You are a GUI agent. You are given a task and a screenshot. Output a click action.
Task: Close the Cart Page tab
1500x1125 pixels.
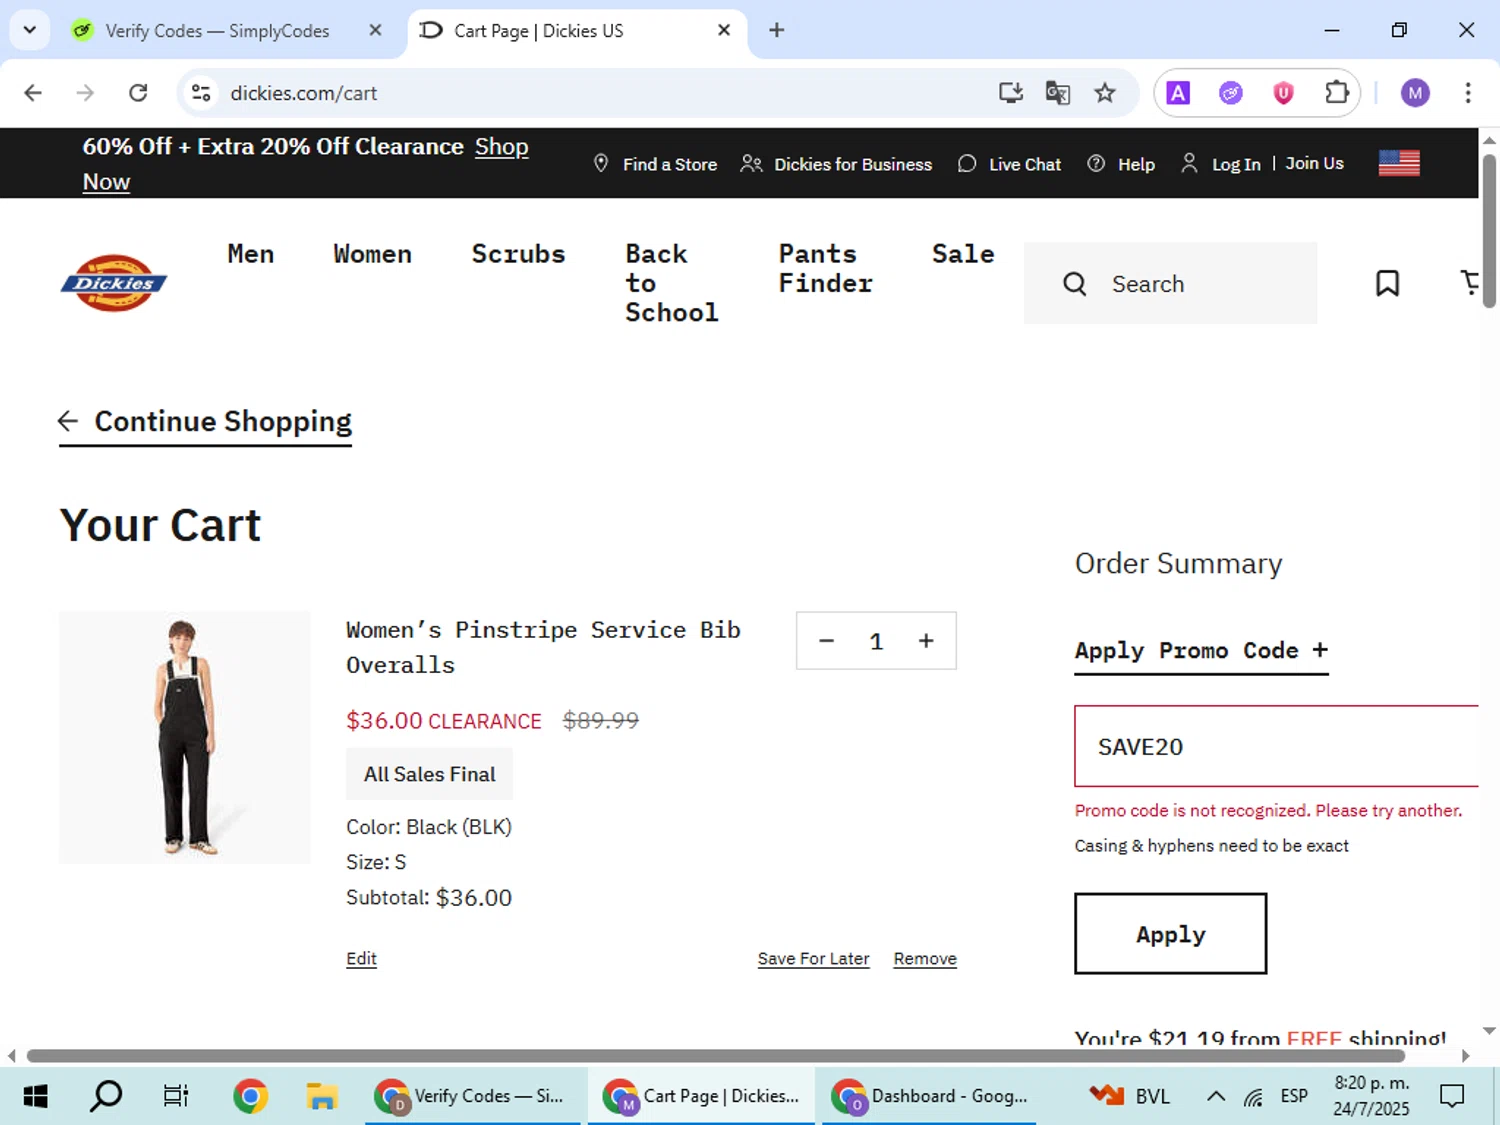(x=724, y=30)
